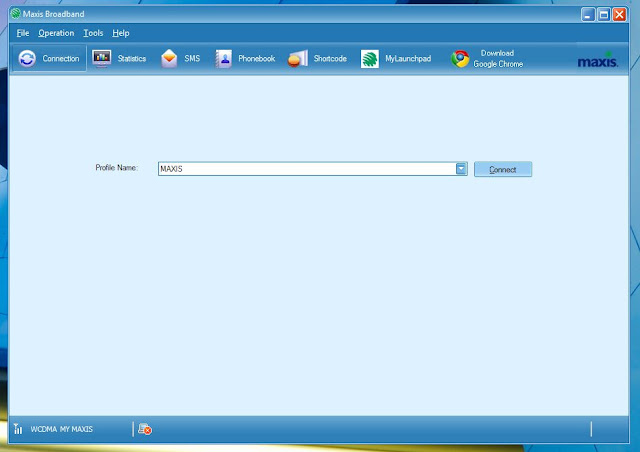Open the SMS envelope icon
Viewport: 640px width, 452px height.
169,58
